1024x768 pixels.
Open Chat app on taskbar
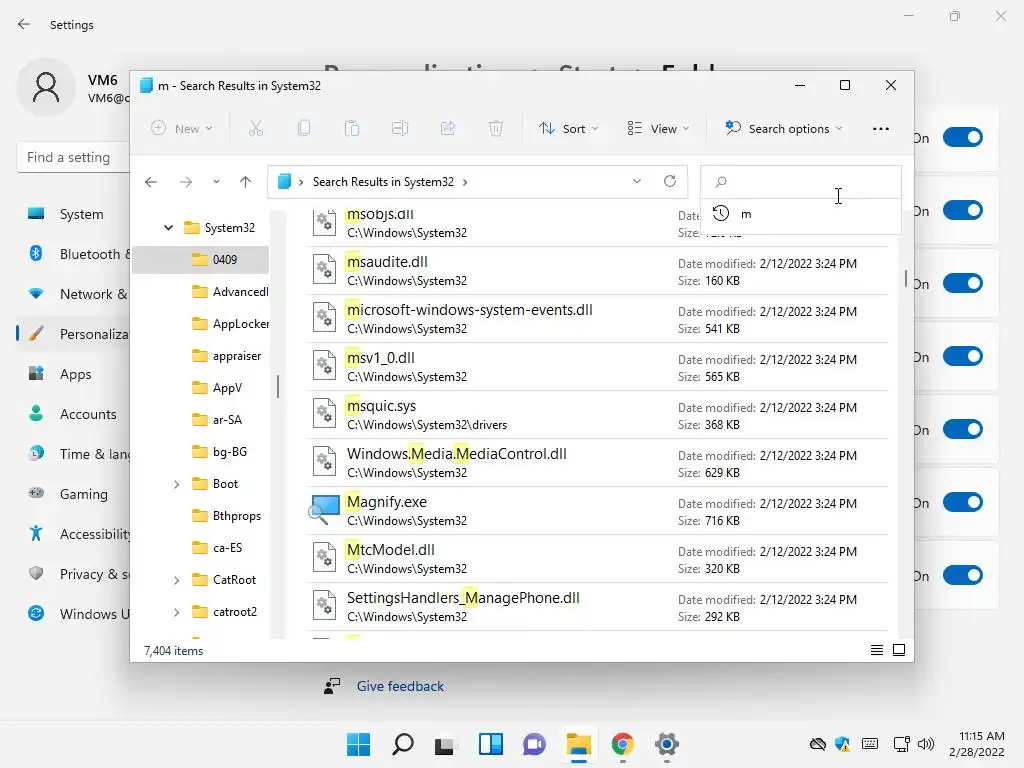pyautogui.click(x=534, y=744)
